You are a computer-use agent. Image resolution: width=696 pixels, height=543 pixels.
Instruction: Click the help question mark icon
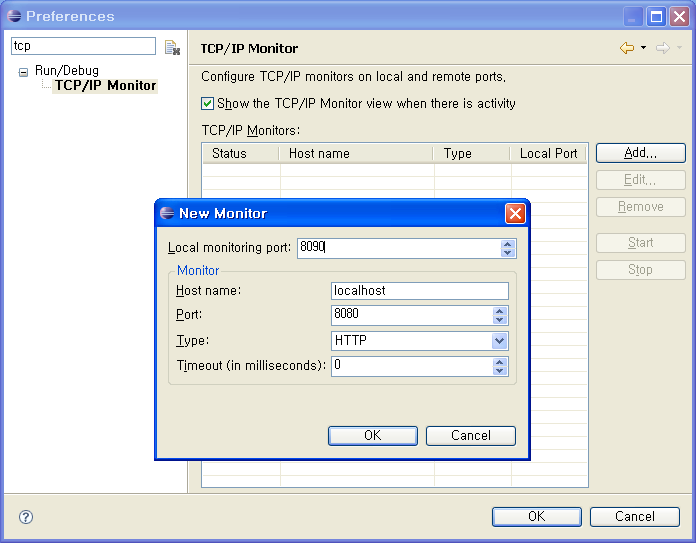click(x=26, y=517)
